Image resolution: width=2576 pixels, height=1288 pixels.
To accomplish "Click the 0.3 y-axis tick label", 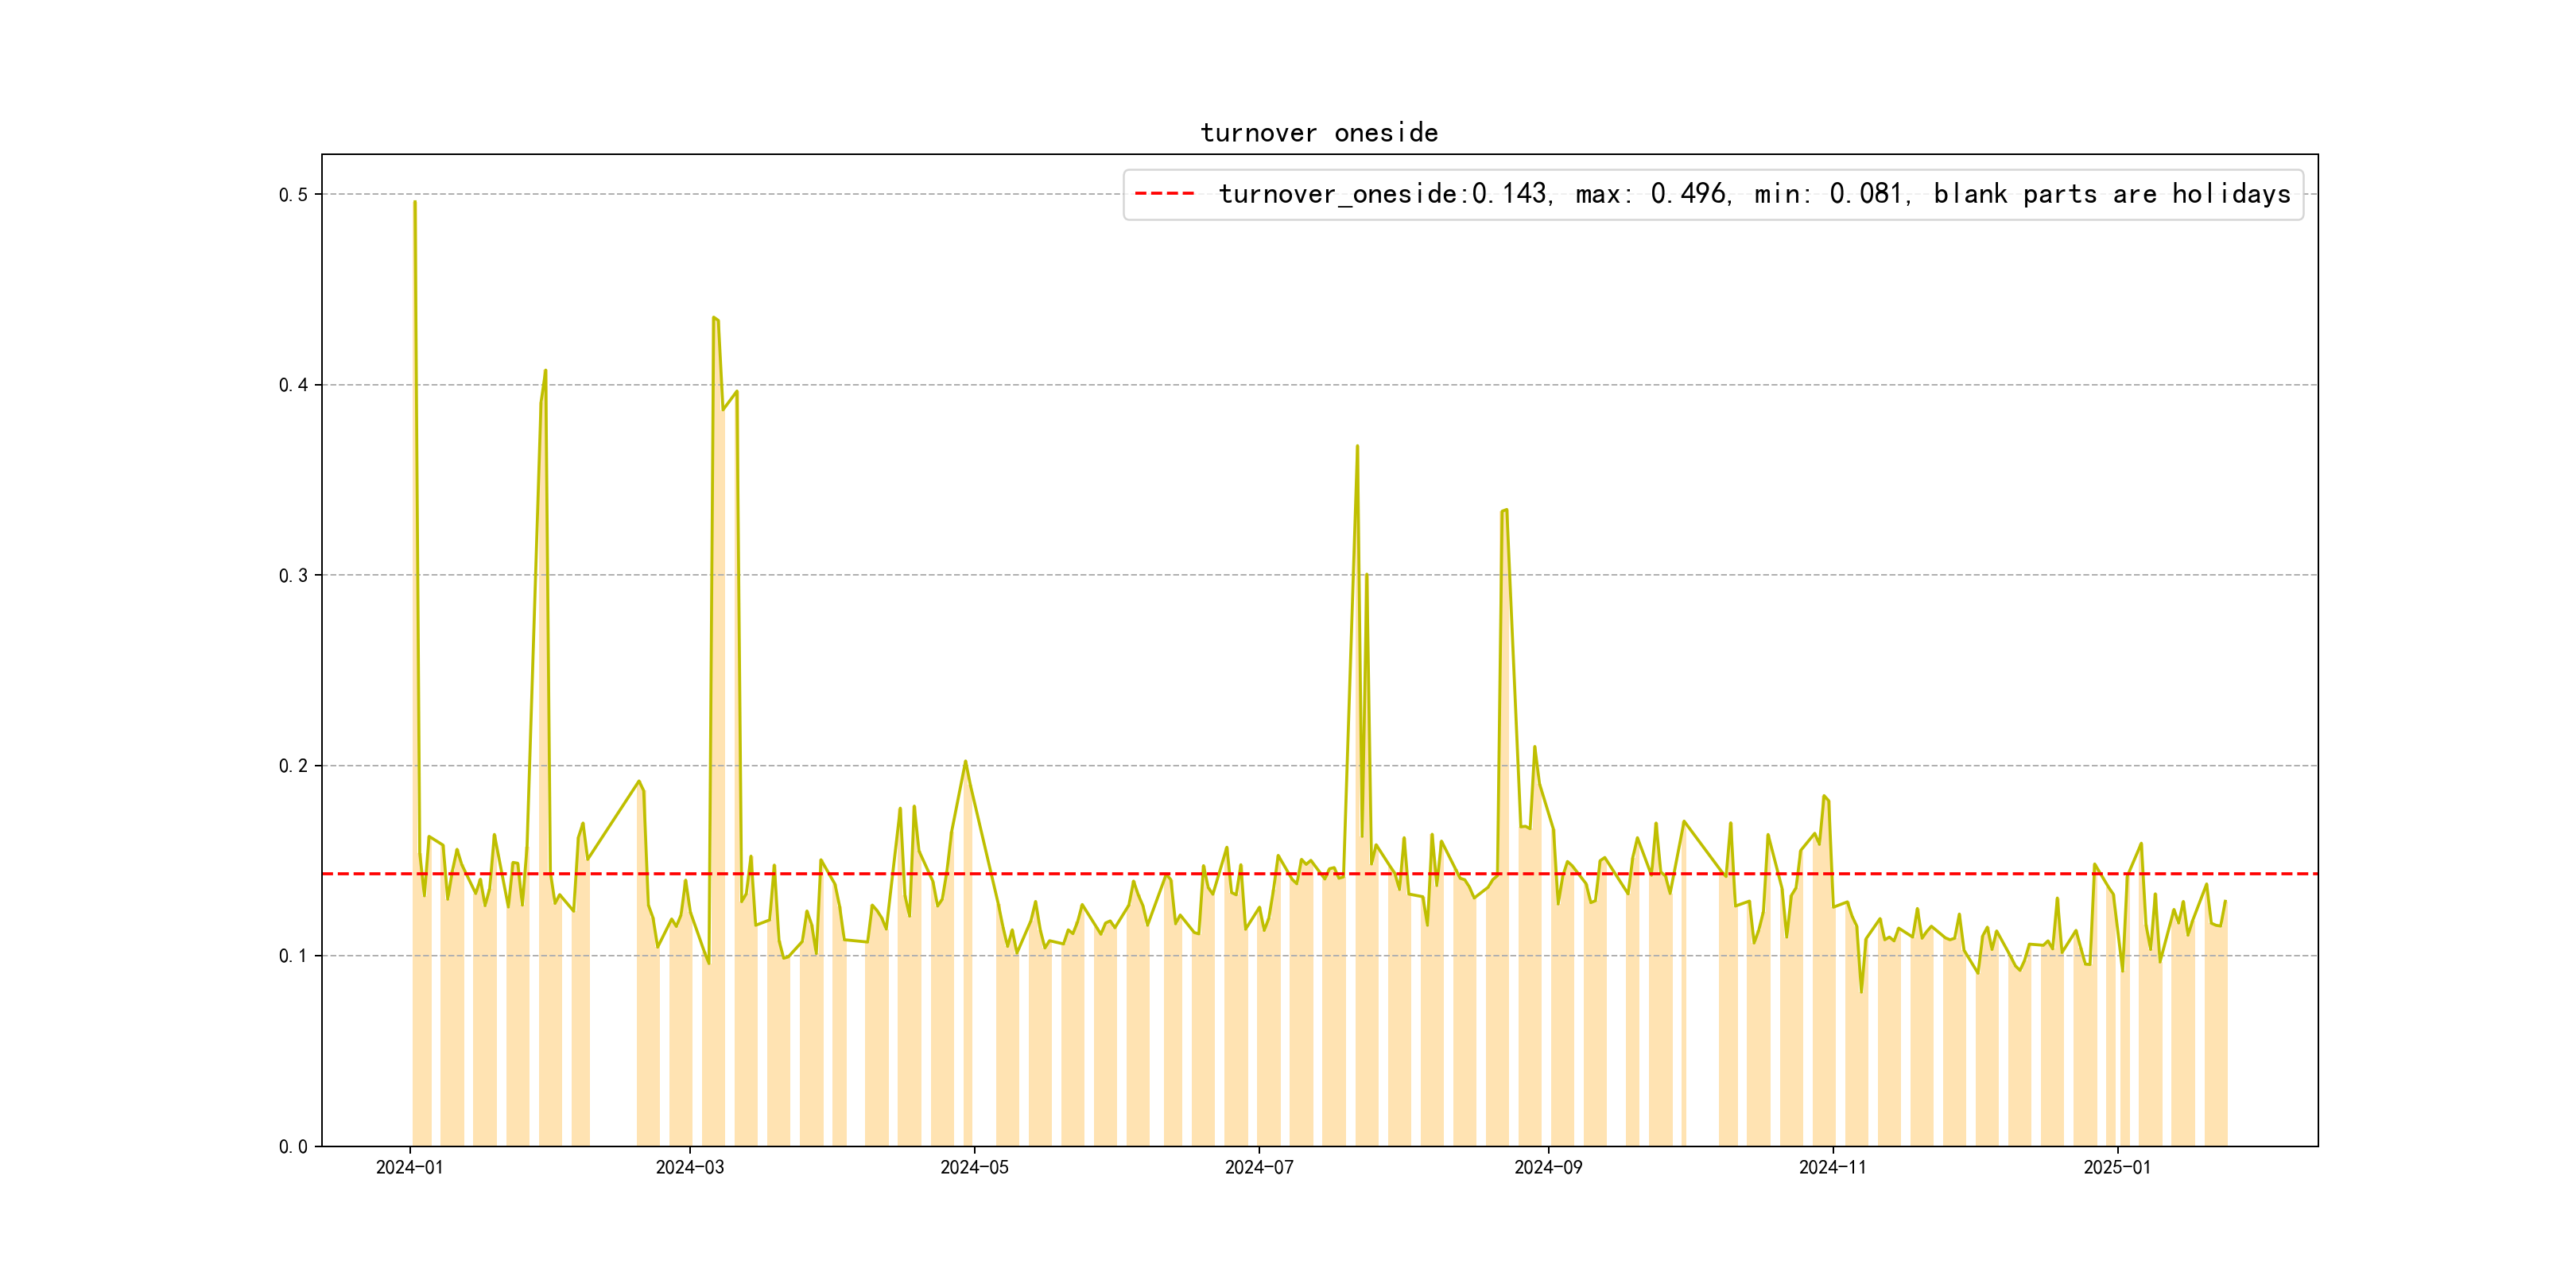I will tap(293, 575).
